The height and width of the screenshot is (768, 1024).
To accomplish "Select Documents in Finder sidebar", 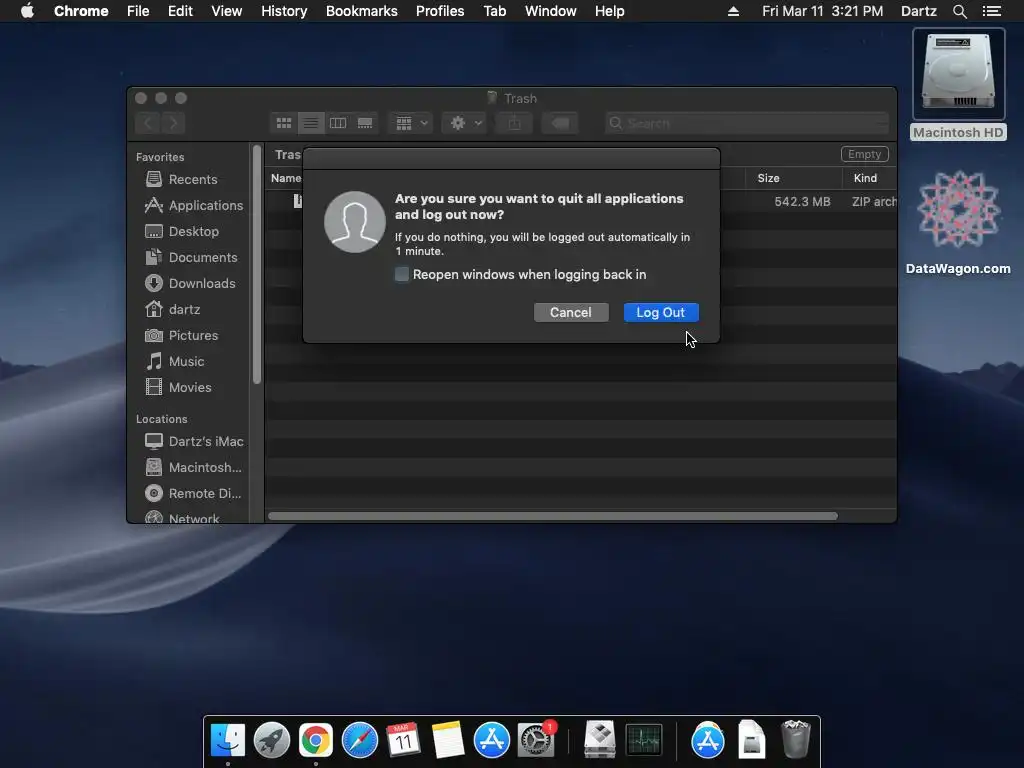I will coord(191,257).
